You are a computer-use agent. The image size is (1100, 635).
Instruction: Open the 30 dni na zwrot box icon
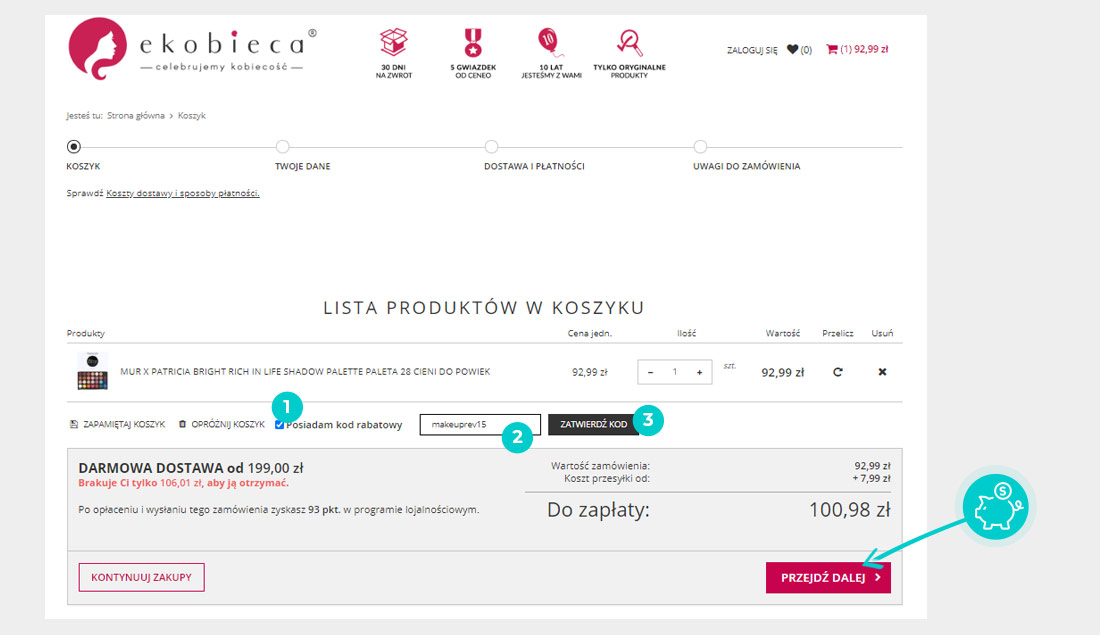[x=394, y=42]
